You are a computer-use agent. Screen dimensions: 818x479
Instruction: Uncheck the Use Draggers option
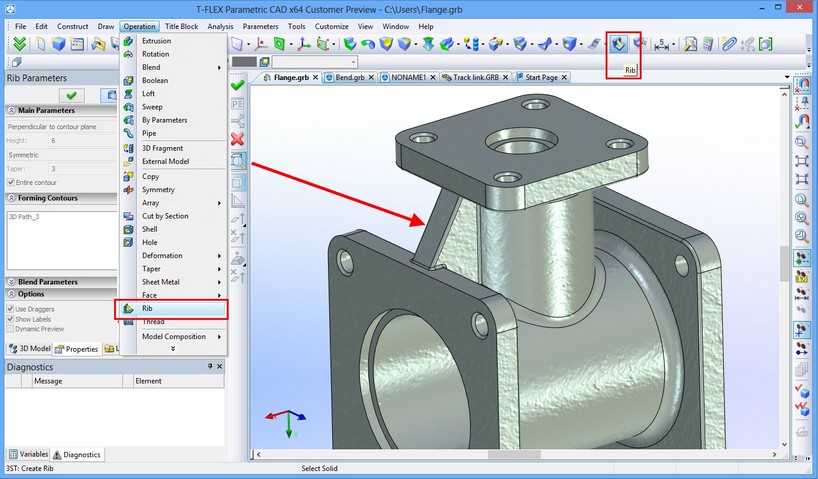pos(11,309)
